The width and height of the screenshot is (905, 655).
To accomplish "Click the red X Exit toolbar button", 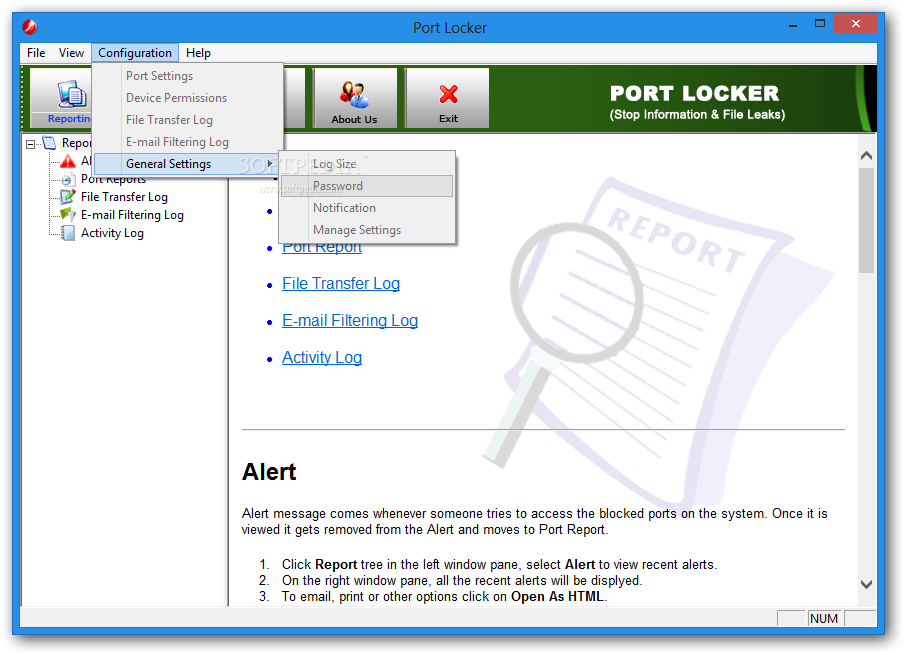I will point(447,98).
